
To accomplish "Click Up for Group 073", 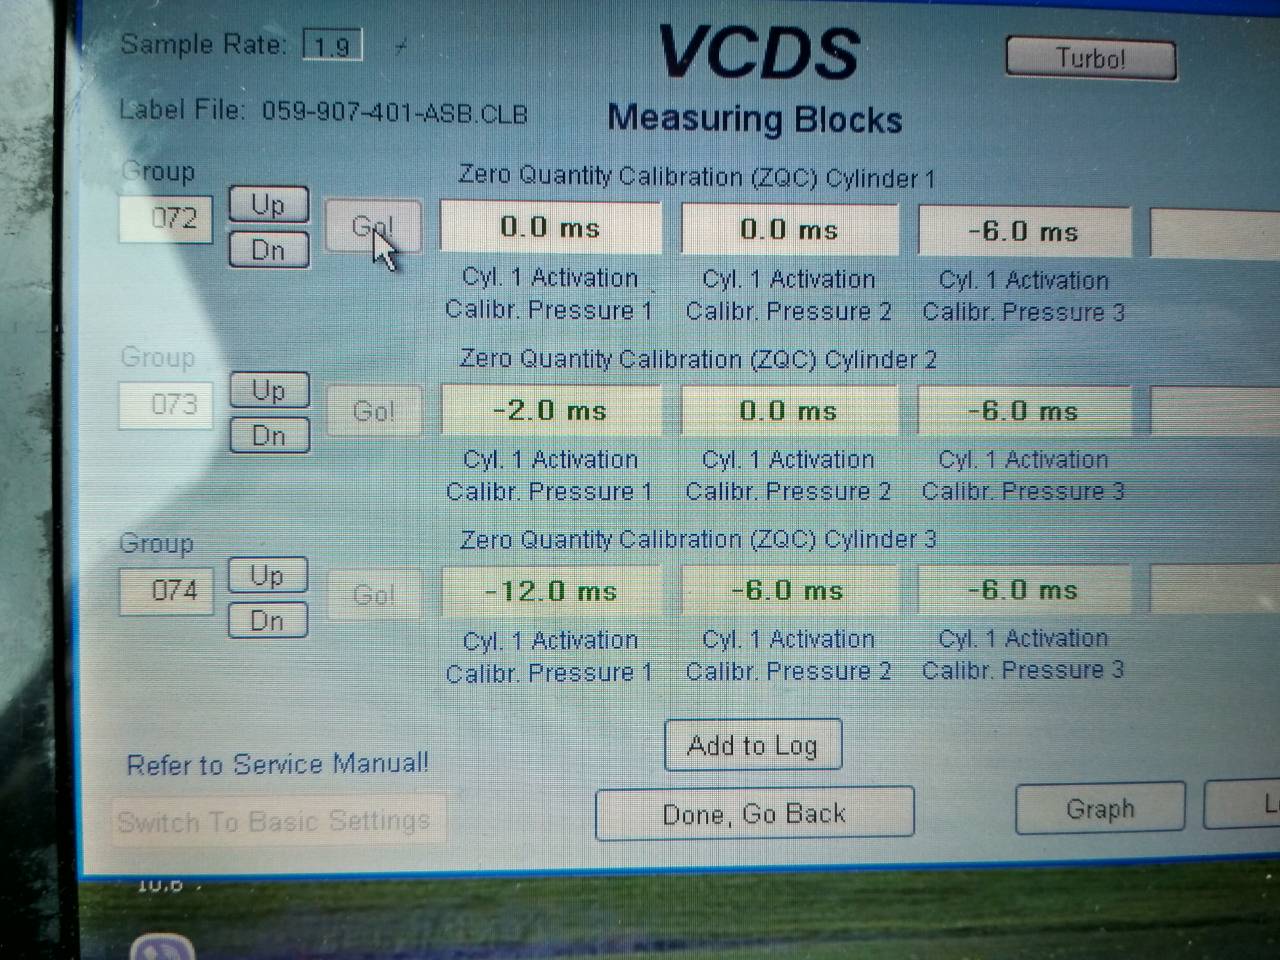I will 268,390.
